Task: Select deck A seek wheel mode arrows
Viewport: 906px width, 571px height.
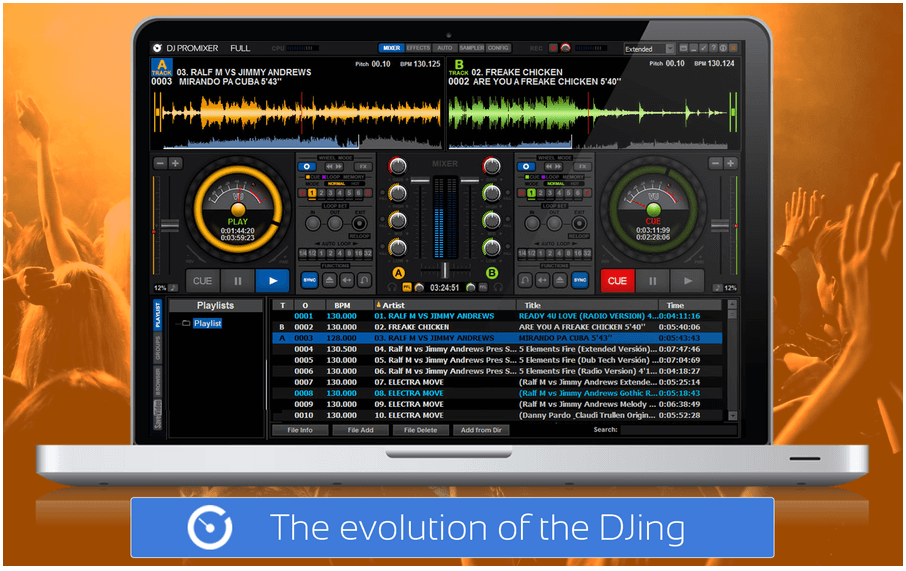Action: [335, 166]
